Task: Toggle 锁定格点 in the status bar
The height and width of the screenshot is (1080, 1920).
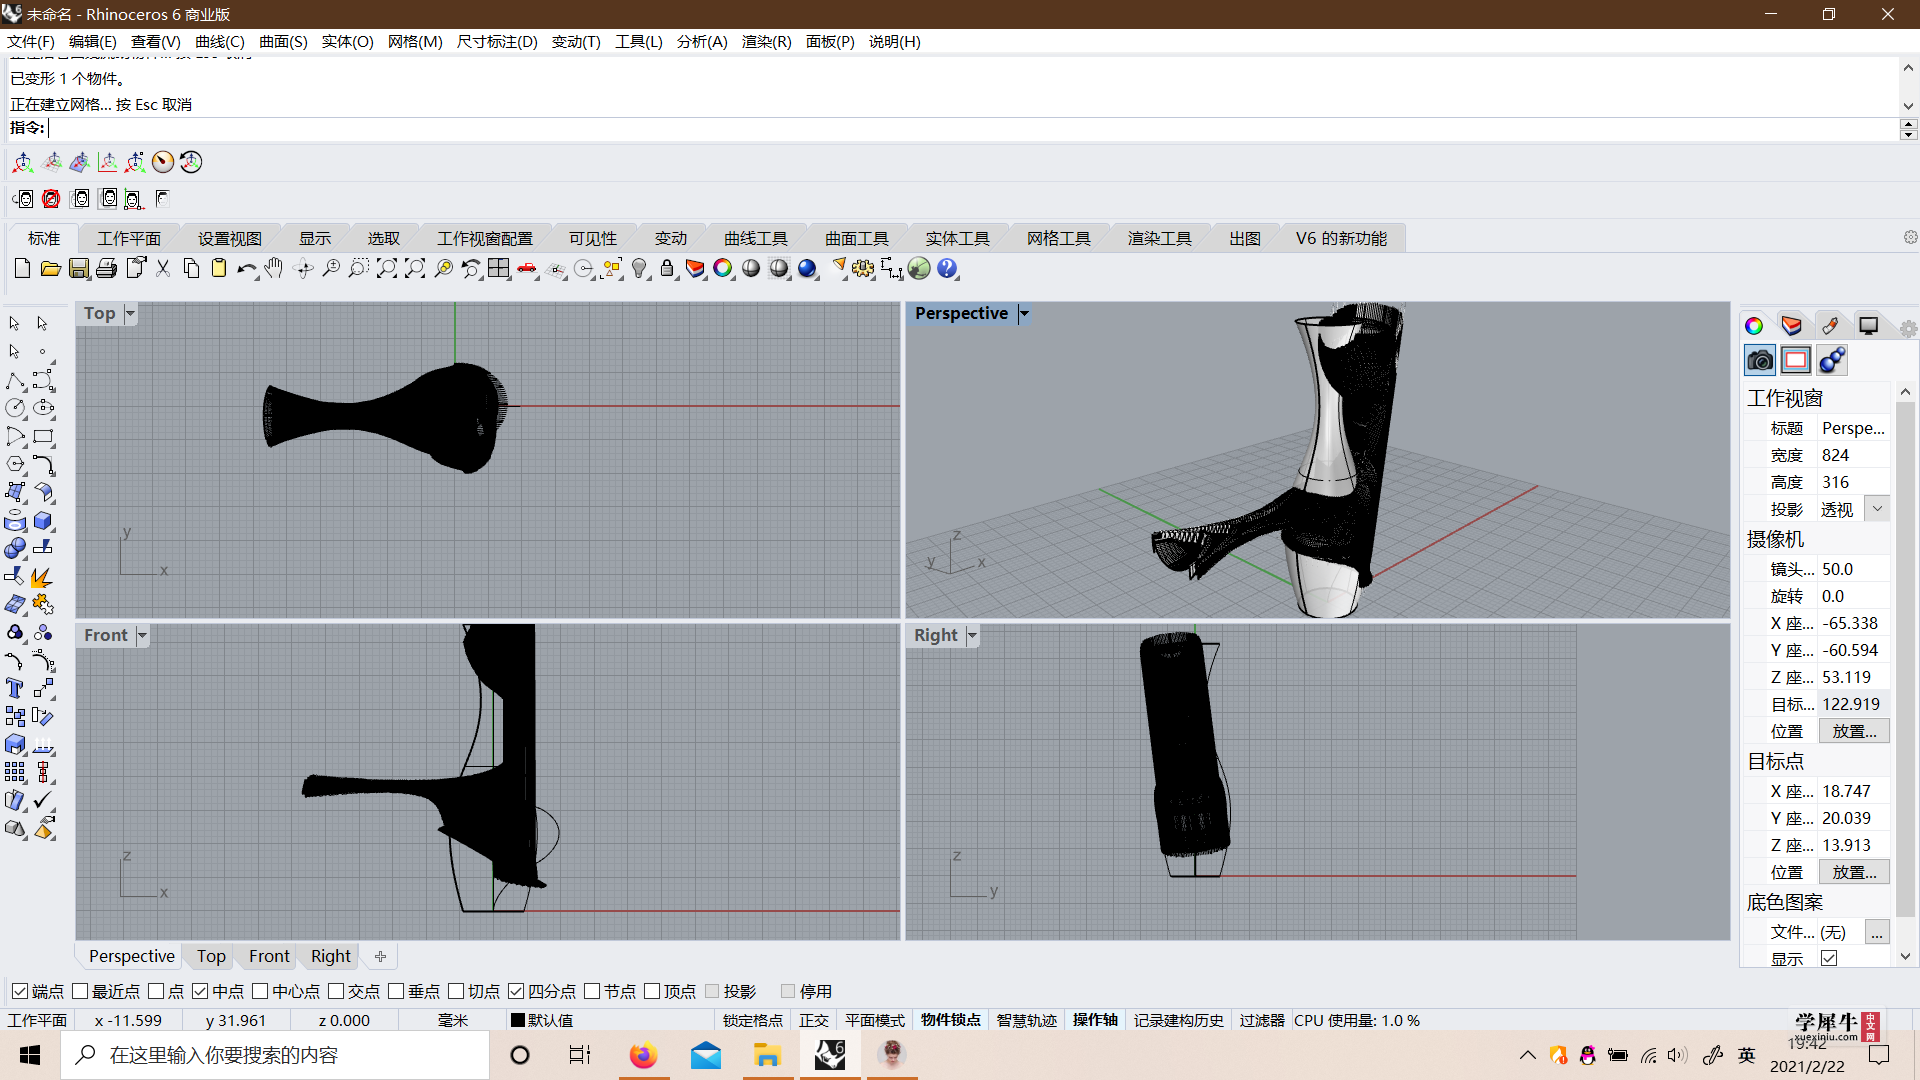Action: click(753, 1020)
